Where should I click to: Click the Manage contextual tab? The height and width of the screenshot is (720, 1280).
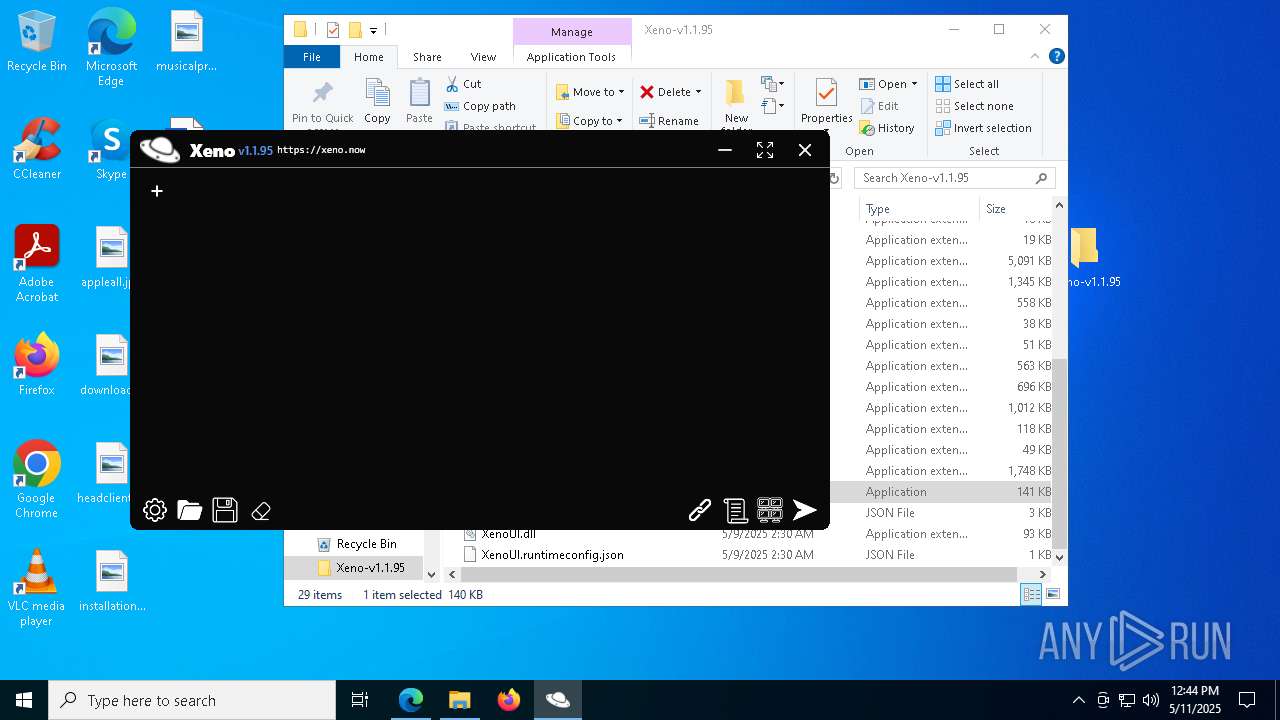(x=572, y=32)
